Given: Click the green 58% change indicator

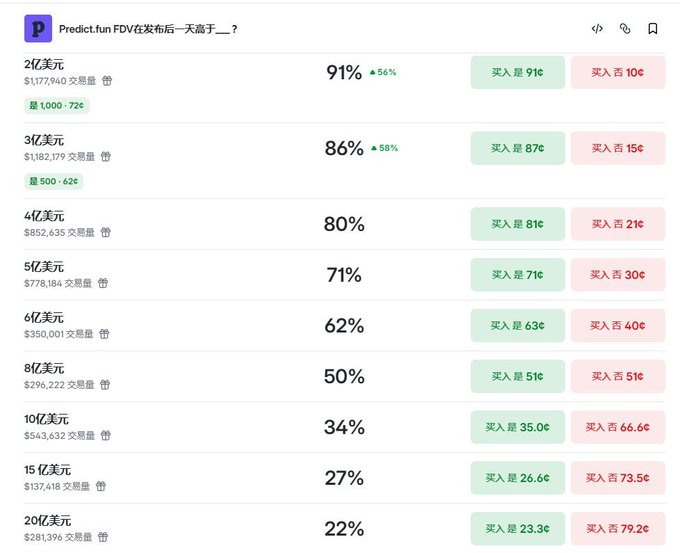Looking at the screenshot, I should pyautogui.click(x=385, y=148).
